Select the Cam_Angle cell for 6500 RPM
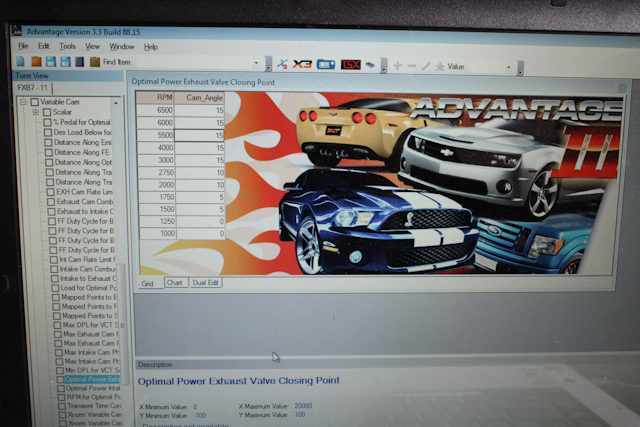Viewport: 640px width, 427px height. pyautogui.click(x=199, y=110)
